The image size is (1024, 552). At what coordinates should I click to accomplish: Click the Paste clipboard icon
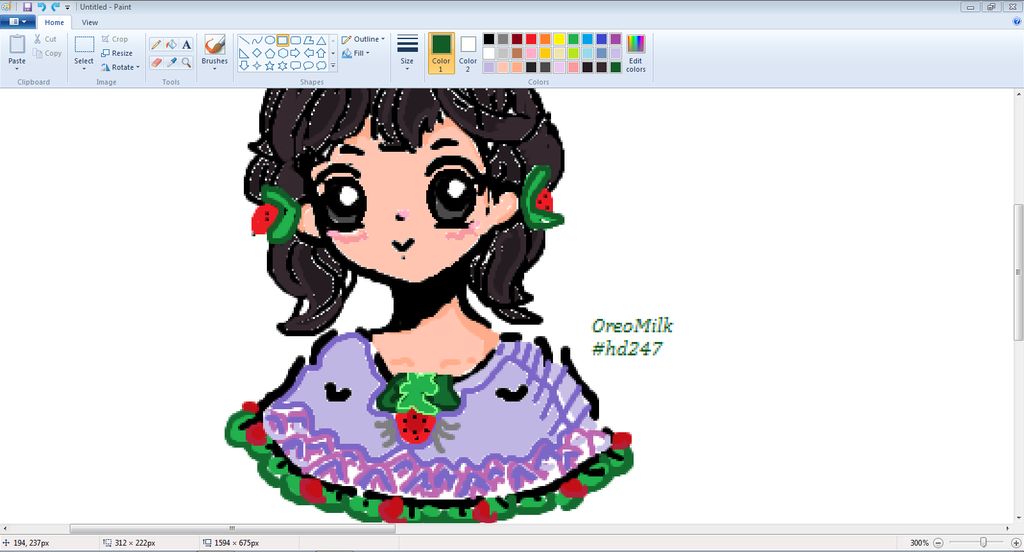pyautogui.click(x=17, y=44)
